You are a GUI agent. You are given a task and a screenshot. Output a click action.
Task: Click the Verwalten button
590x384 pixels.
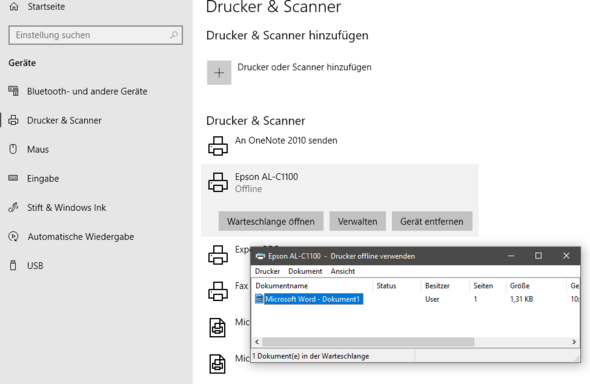tap(357, 221)
